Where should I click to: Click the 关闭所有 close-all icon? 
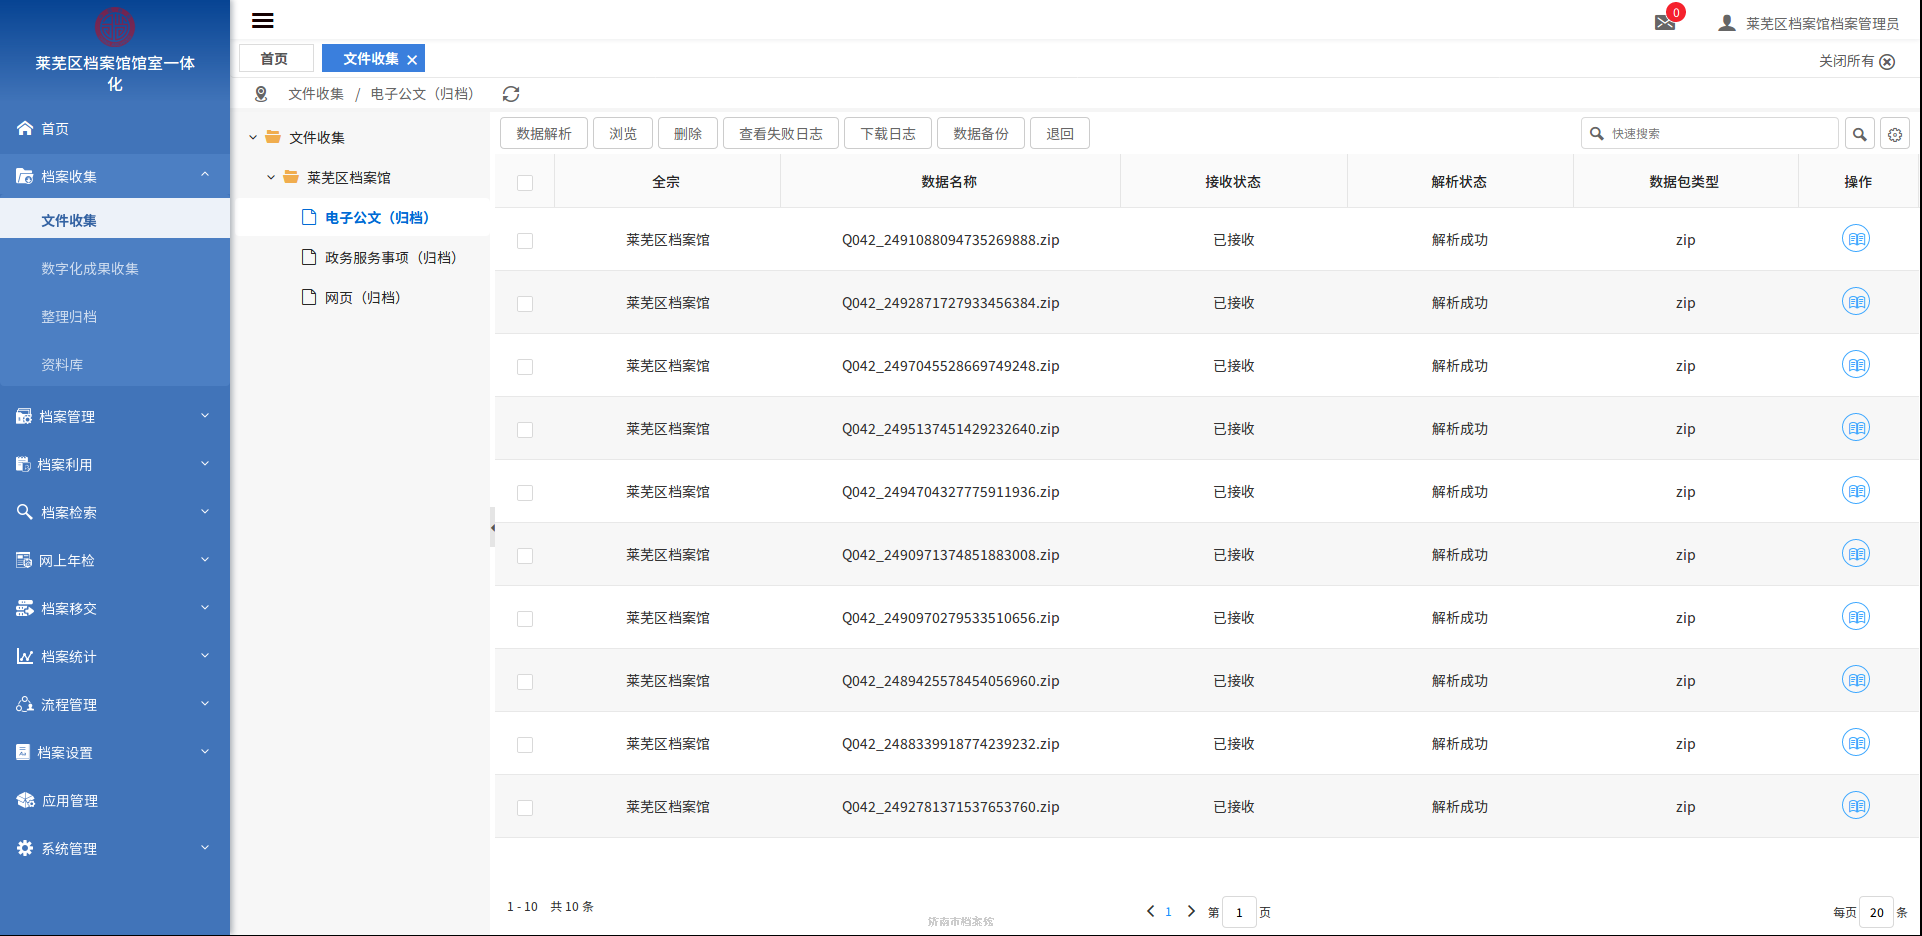[1887, 62]
